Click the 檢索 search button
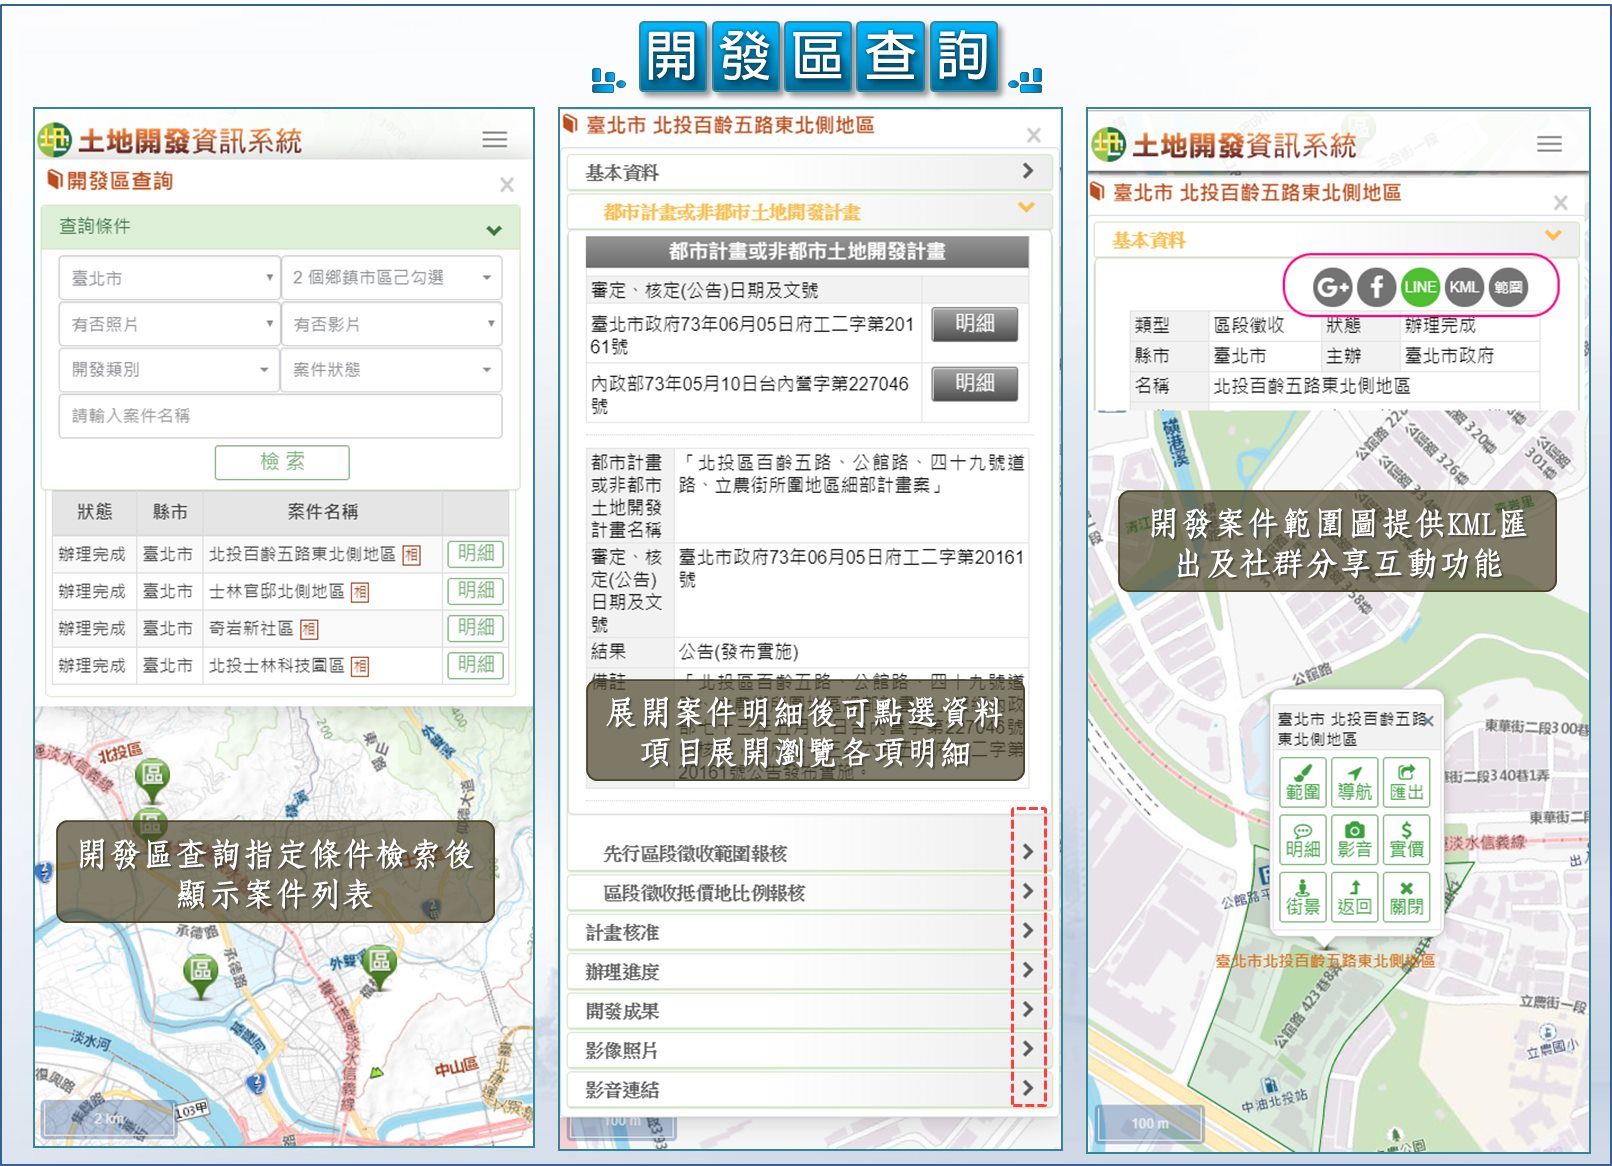Image resolution: width=1612 pixels, height=1166 pixels. coord(282,462)
